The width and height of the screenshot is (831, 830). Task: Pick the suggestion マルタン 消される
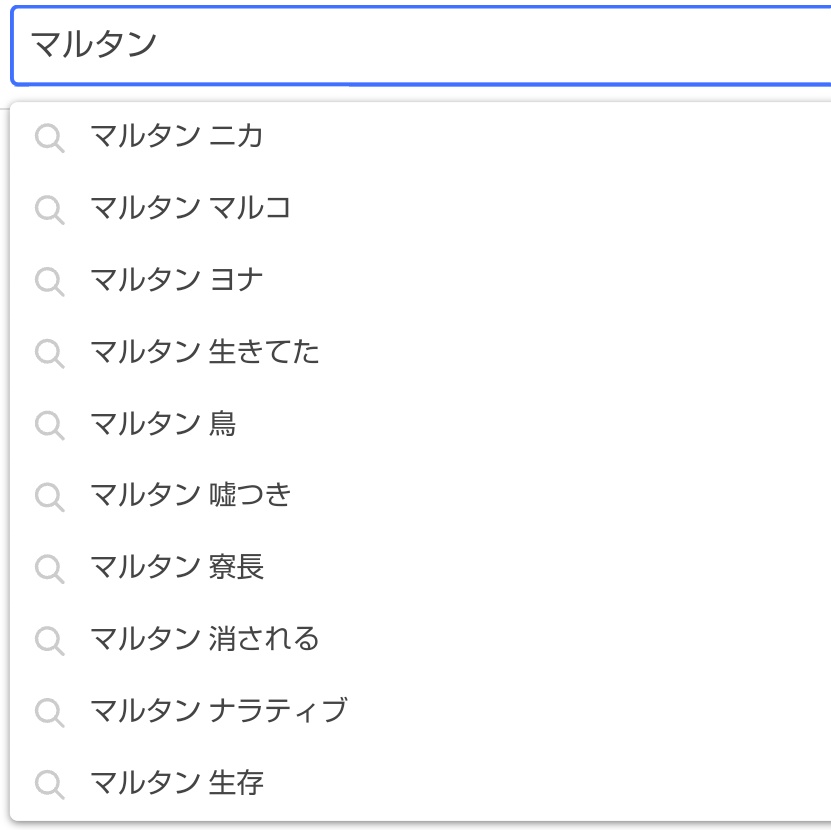pyautogui.click(x=421, y=640)
